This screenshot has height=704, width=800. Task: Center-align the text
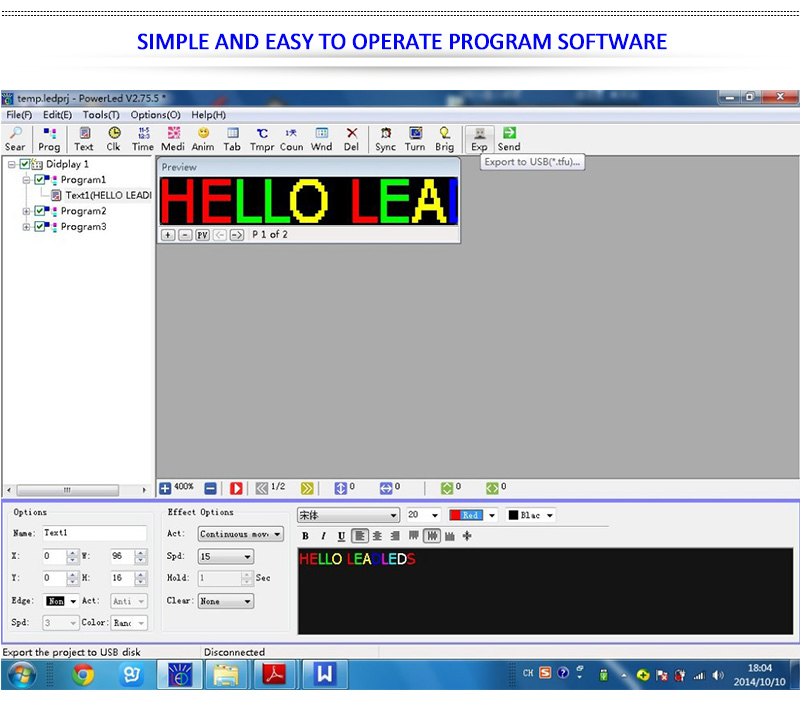coord(377,536)
